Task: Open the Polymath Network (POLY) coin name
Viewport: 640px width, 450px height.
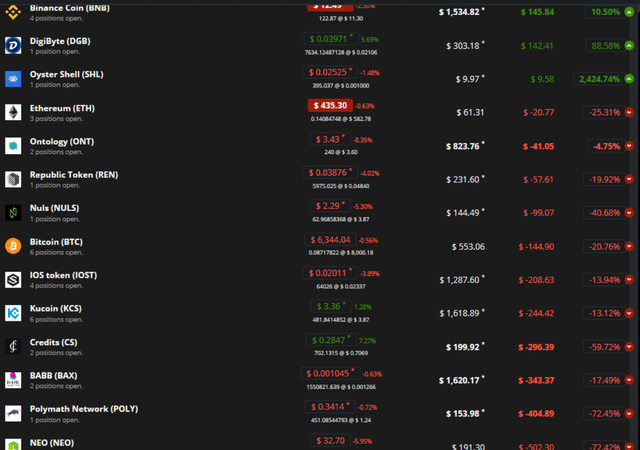Action: coord(84,409)
